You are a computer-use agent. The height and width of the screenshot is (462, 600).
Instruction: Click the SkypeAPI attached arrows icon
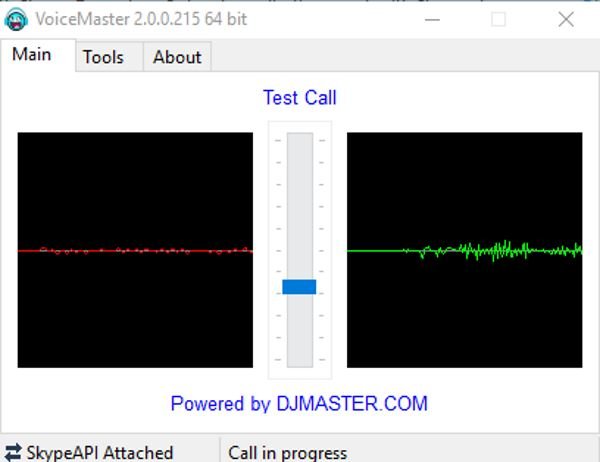[x=13, y=452]
